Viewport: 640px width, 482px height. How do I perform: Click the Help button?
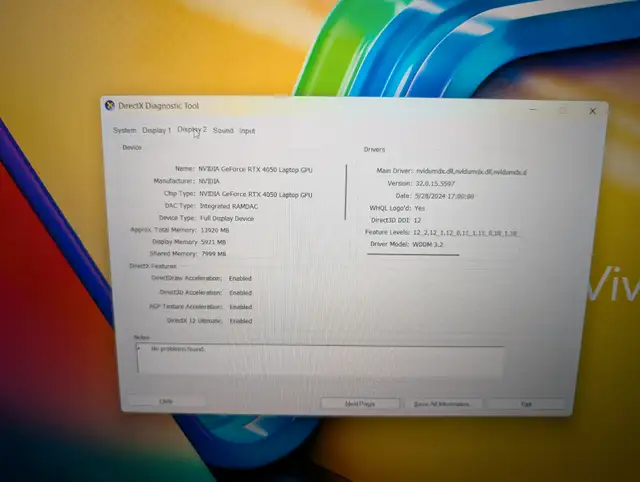[x=166, y=401]
